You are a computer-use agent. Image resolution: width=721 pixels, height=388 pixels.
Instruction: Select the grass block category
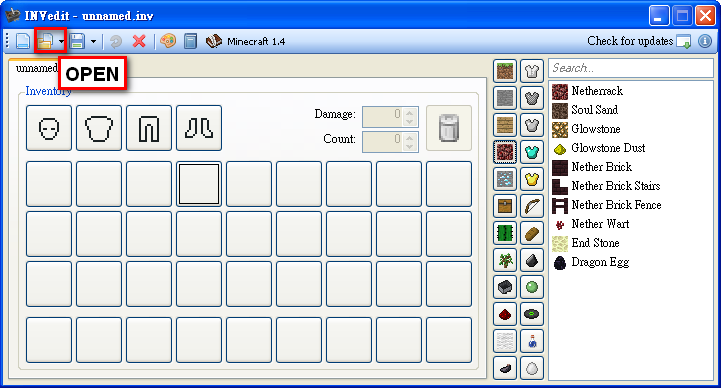click(x=505, y=71)
